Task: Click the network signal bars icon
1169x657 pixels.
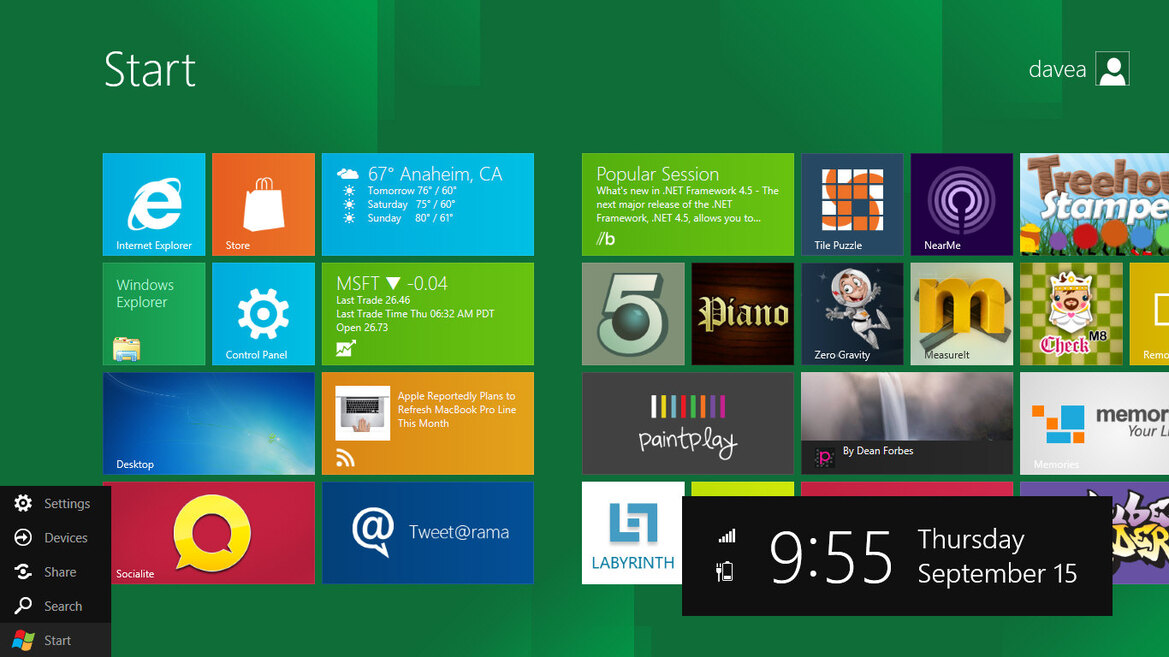Action: (727, 535)
